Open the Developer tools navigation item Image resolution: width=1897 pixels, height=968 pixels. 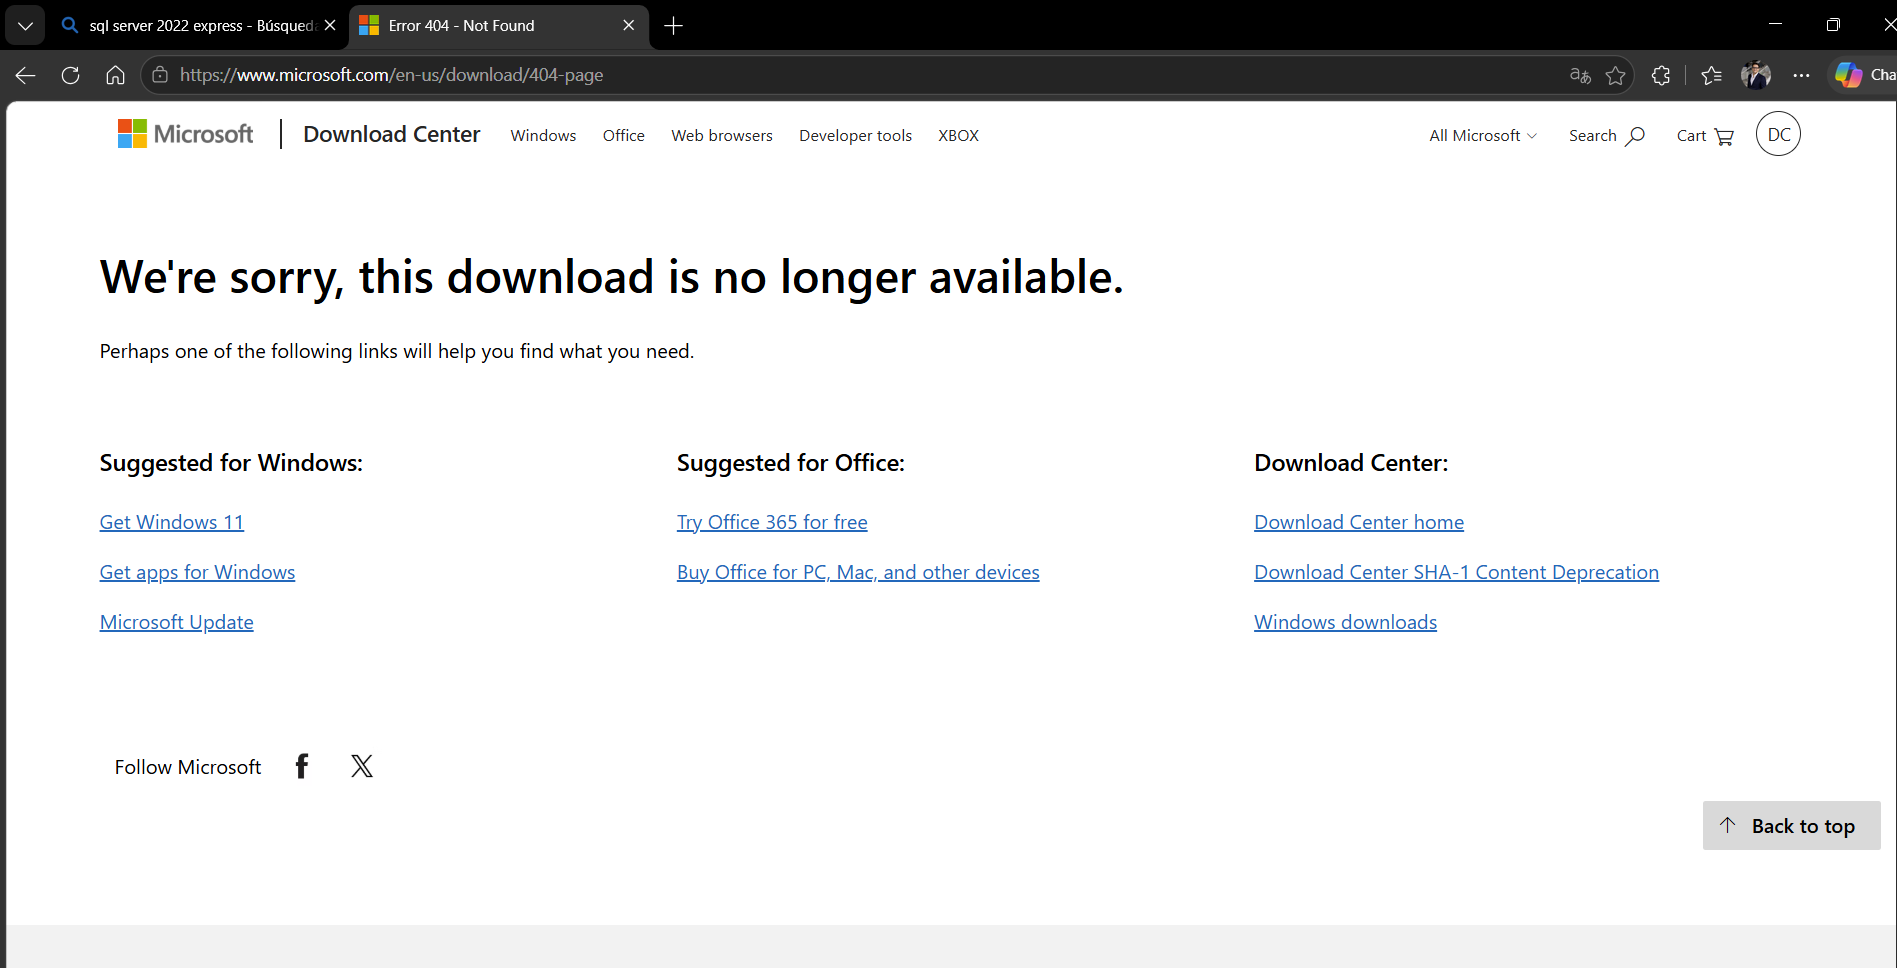click(x=855, y=136)
